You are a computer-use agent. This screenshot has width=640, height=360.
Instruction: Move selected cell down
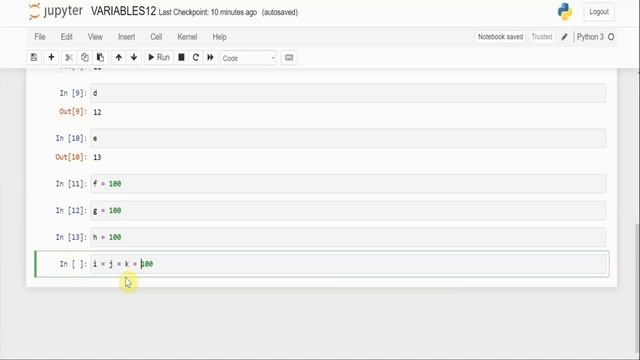[x=134, y=58]
